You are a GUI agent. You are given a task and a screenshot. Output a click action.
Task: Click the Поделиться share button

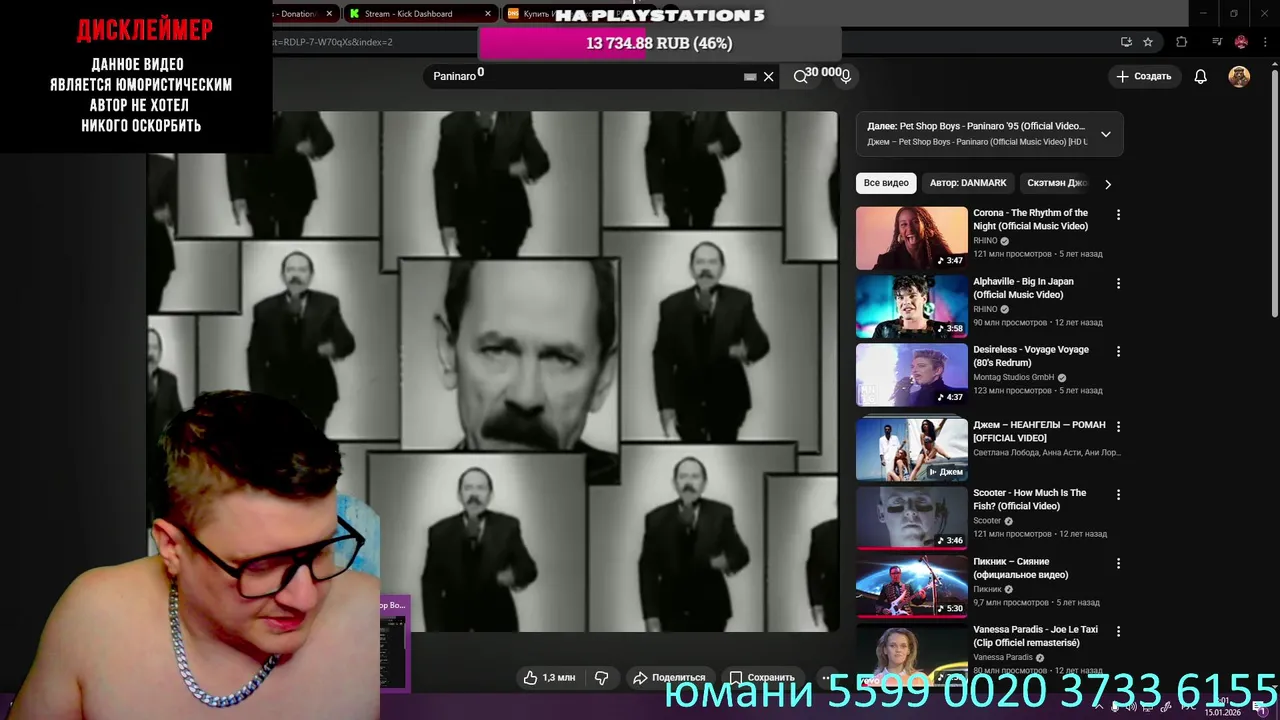coord(670,677)
